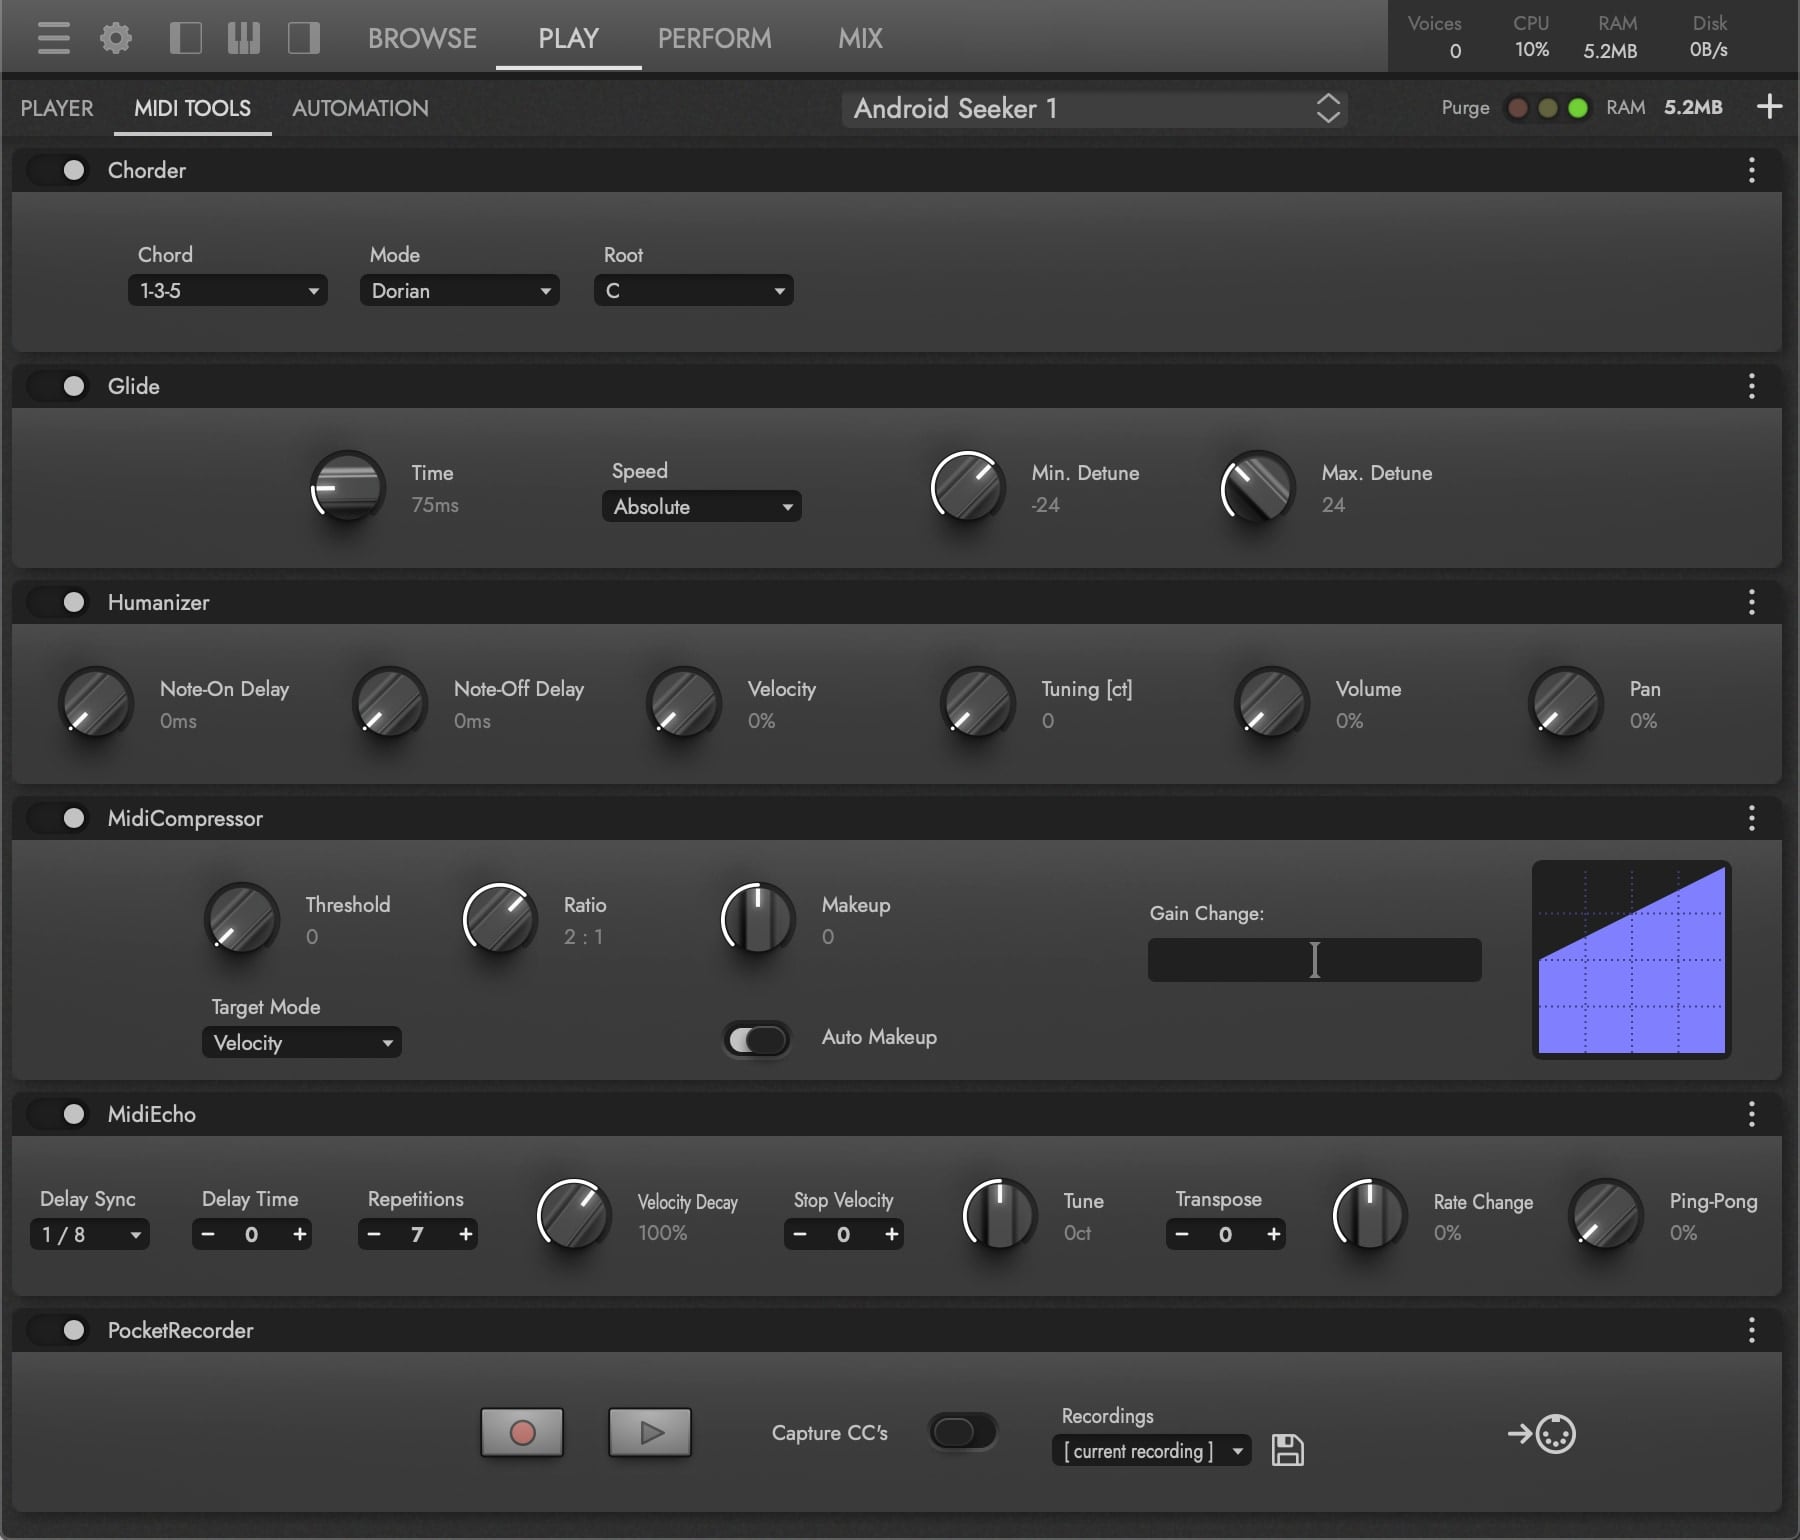
Task: Toggle the MidiCompressor module on/off
Action: point(59,818)
